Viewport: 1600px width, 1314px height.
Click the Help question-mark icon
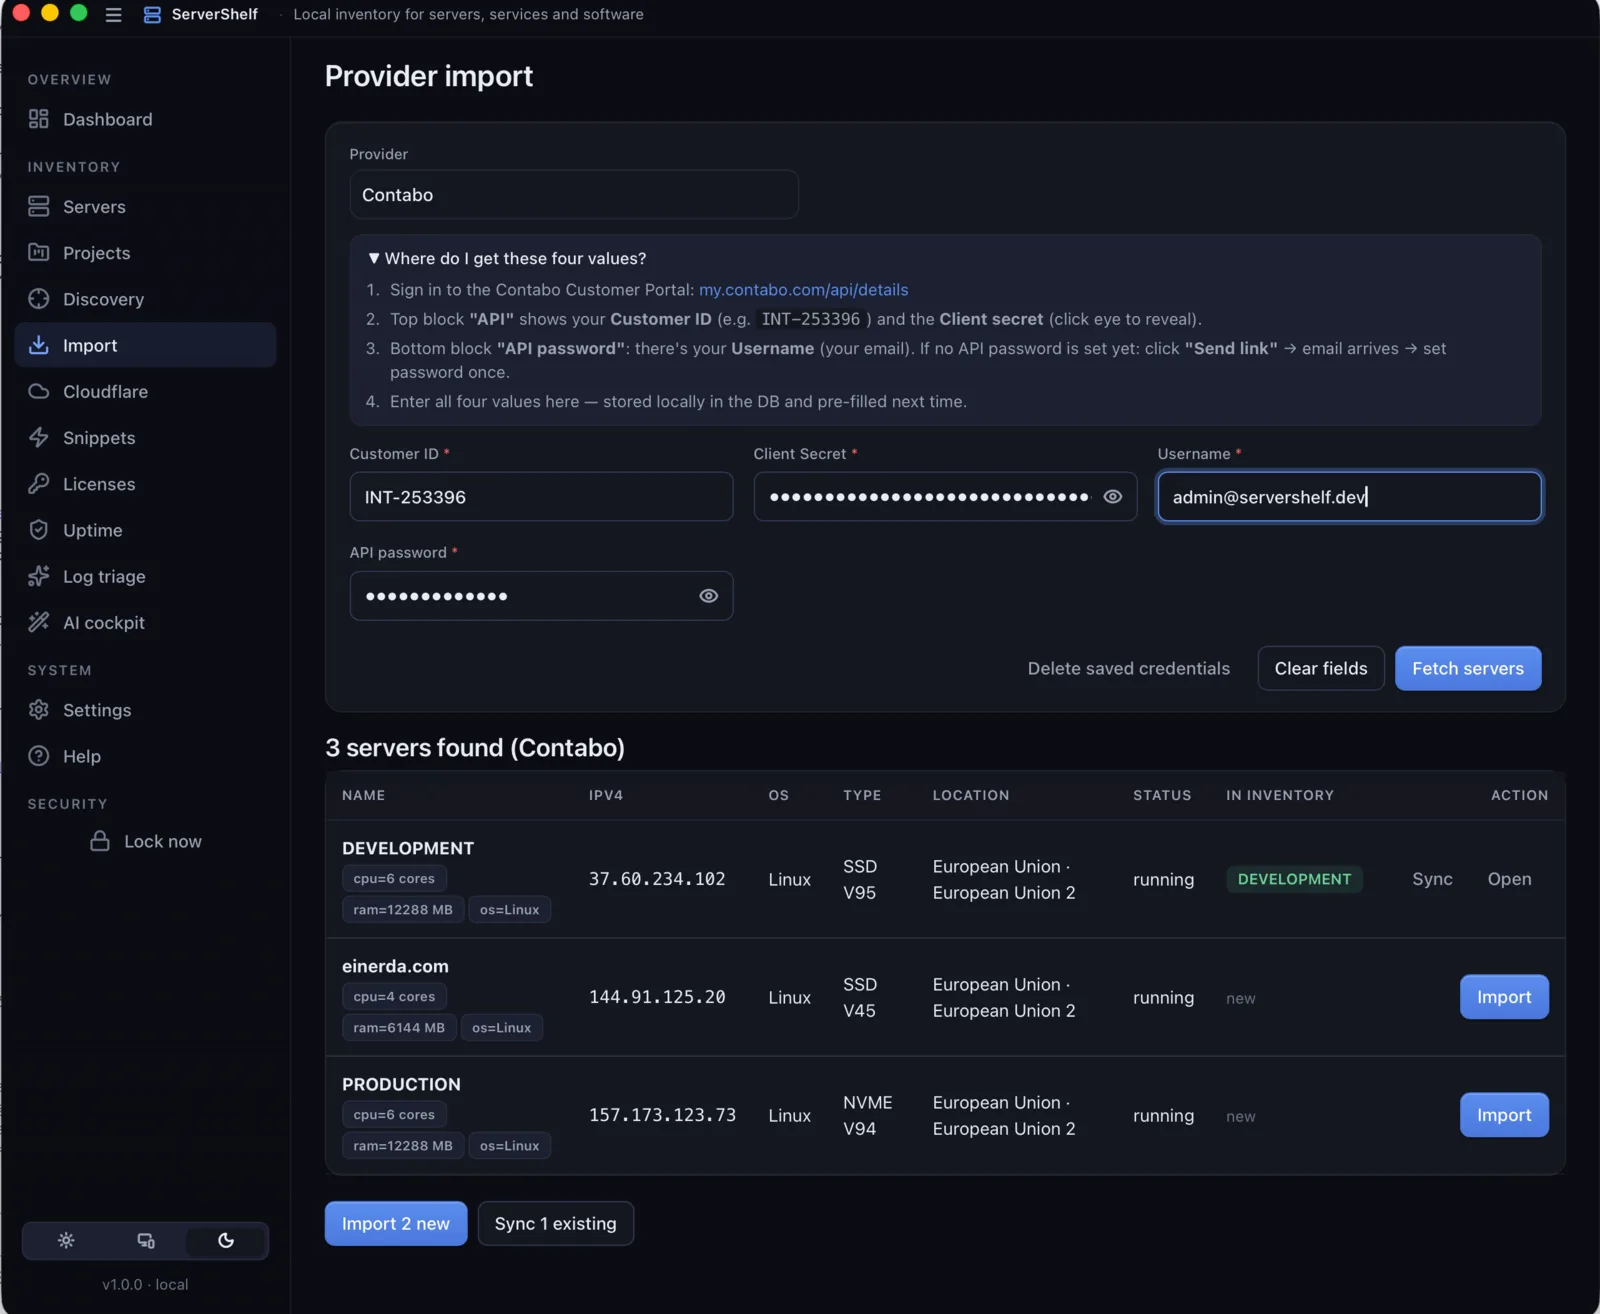coord(39,756)
